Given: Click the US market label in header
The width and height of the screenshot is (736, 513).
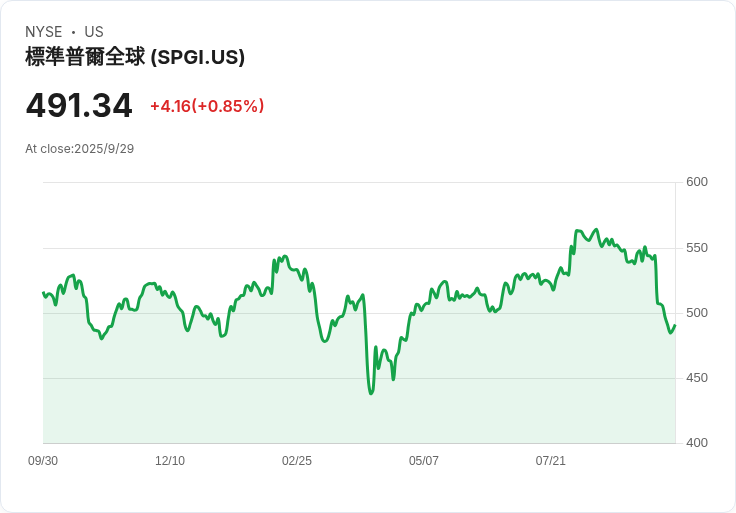Looking at the screenshot, I should 94,32.
